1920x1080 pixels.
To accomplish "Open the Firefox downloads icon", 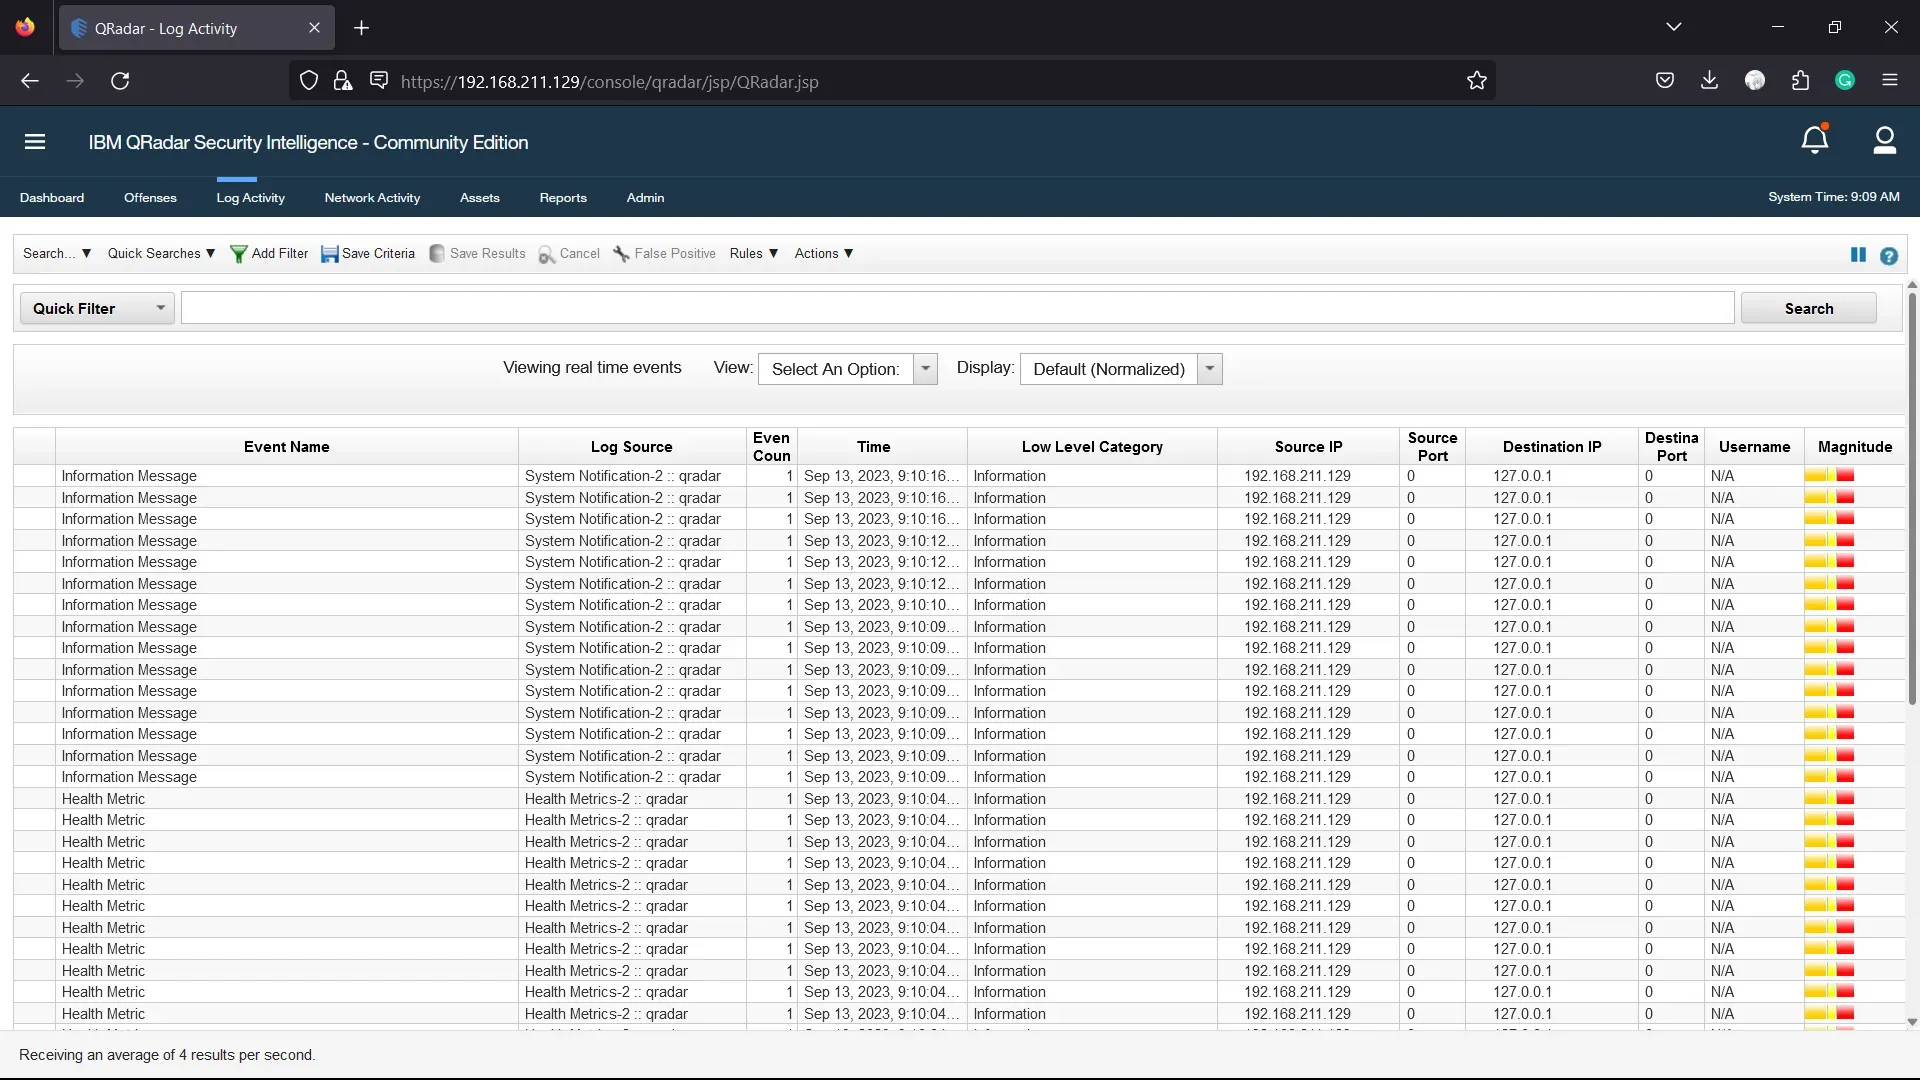I will 1709,81.
